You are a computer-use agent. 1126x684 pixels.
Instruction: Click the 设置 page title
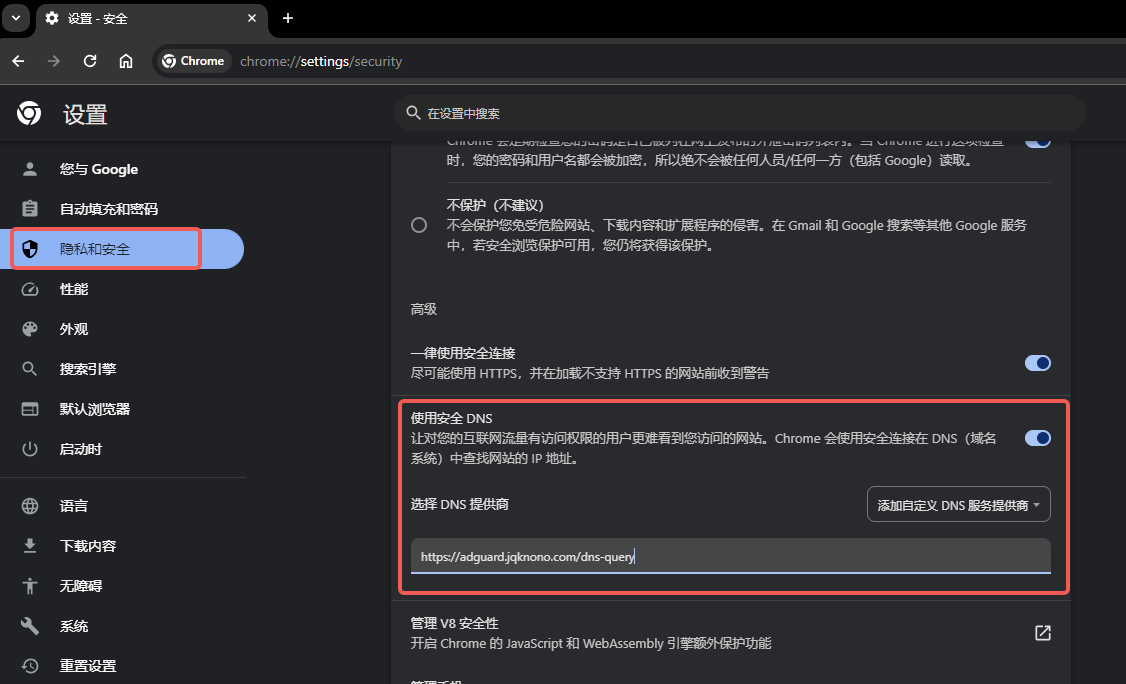coord(85,114)
